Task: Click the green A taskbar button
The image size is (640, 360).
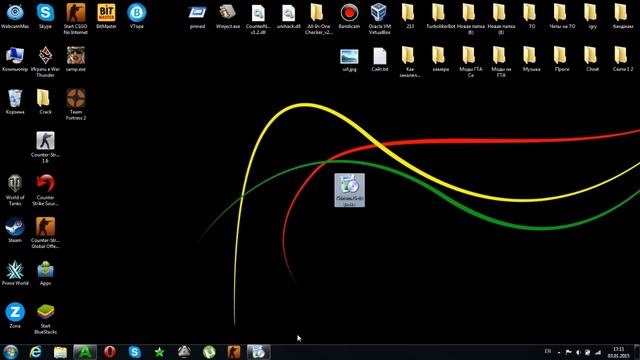Action: coord(85,352)
